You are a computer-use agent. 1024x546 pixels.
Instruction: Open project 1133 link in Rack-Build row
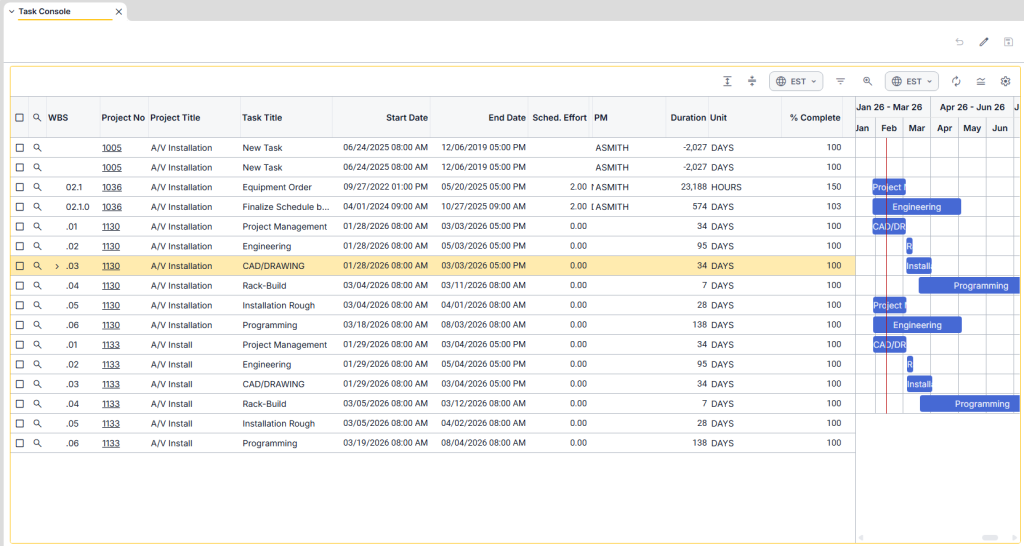(111, 404)
